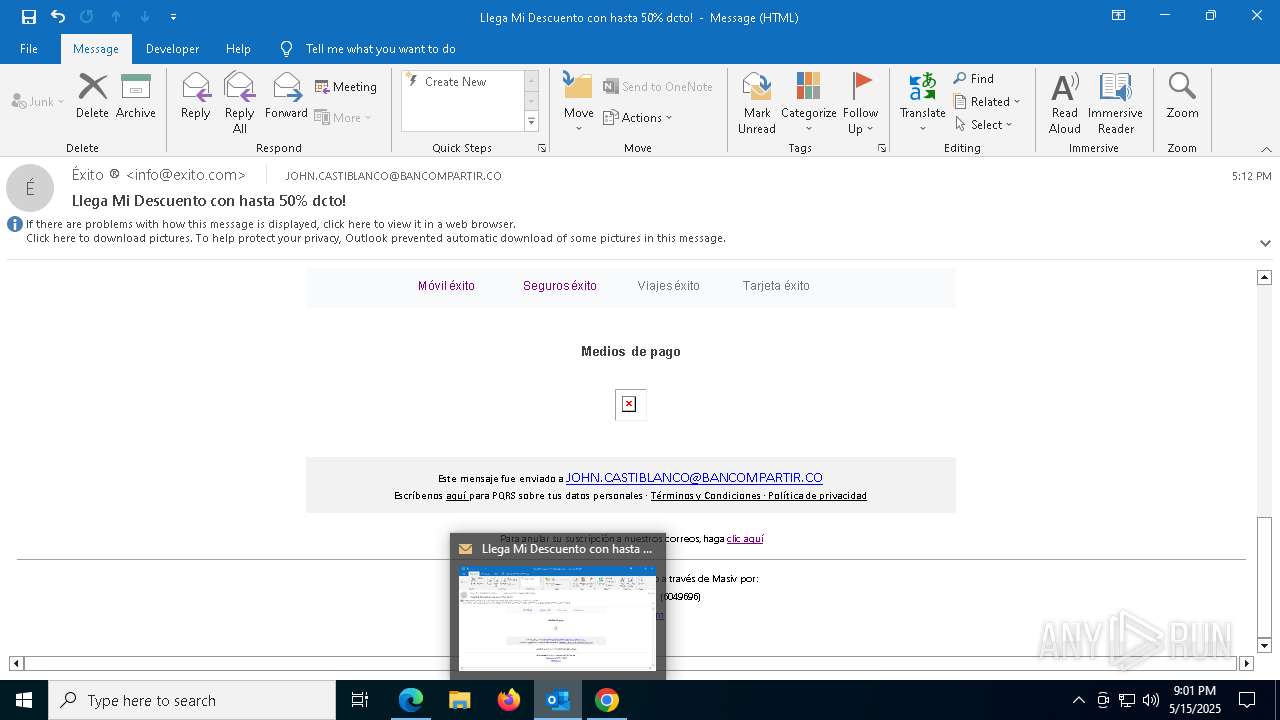Open the Seguros éxito link

coord(560,286)
